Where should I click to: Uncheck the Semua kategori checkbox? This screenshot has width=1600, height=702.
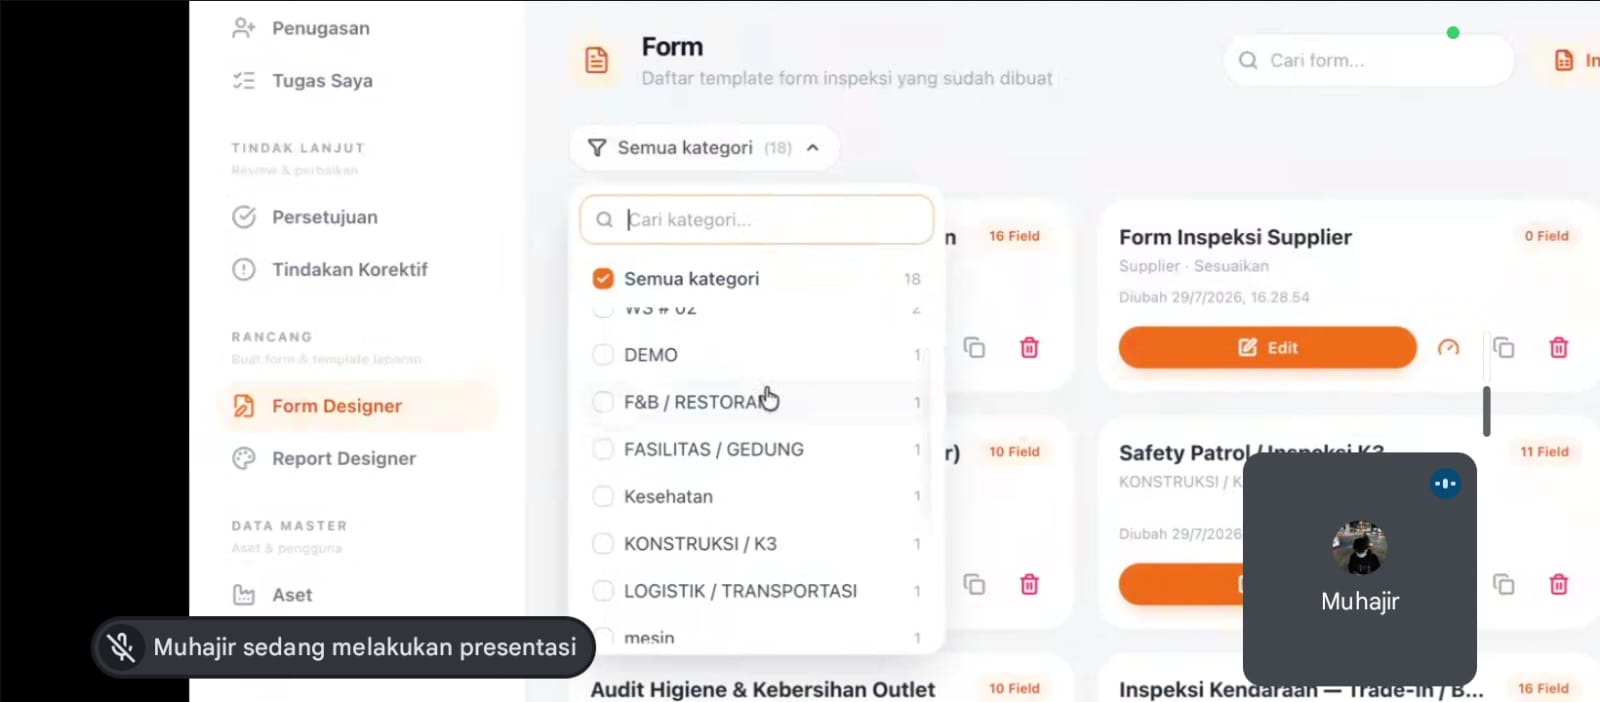point(603,278)
